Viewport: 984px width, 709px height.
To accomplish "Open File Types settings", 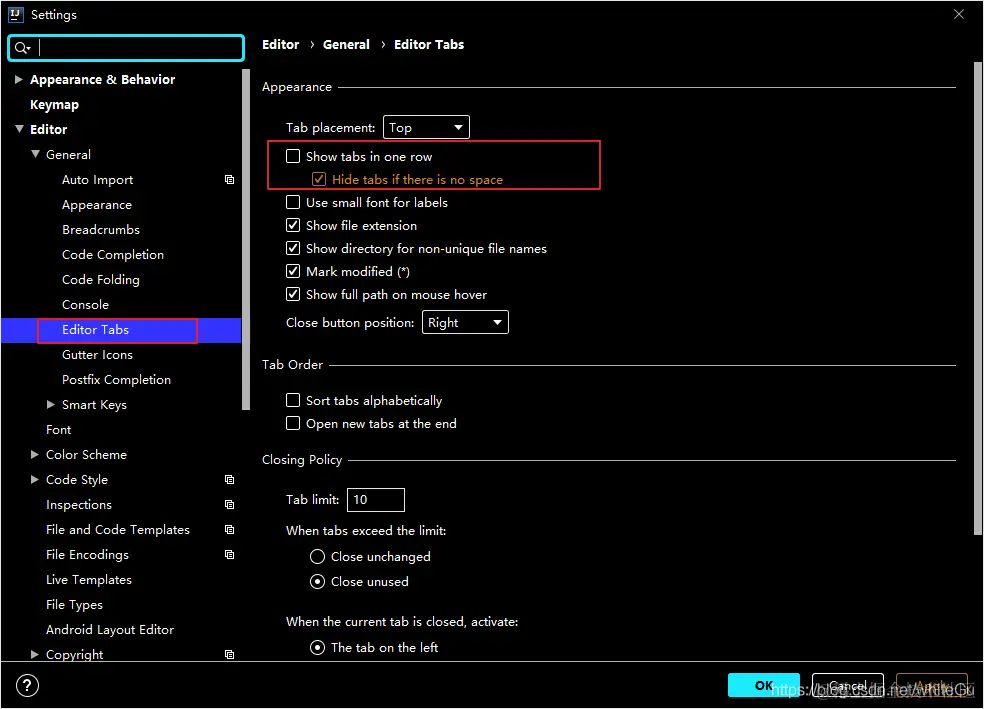I will tap(74, 605).
